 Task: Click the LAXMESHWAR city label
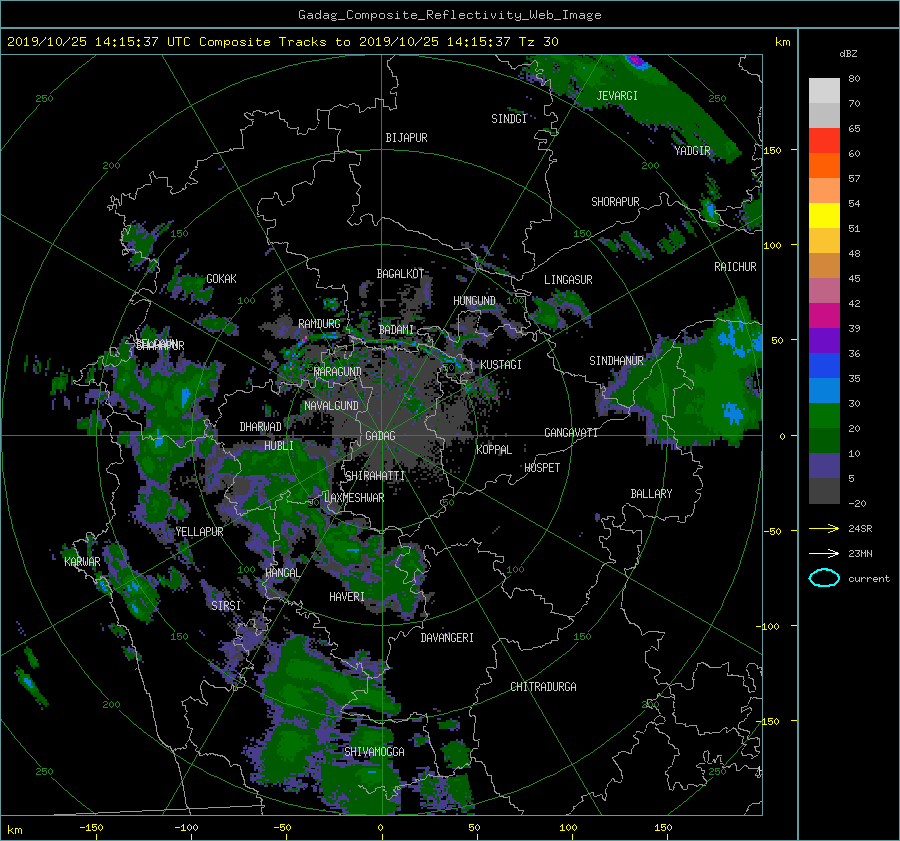354,498
